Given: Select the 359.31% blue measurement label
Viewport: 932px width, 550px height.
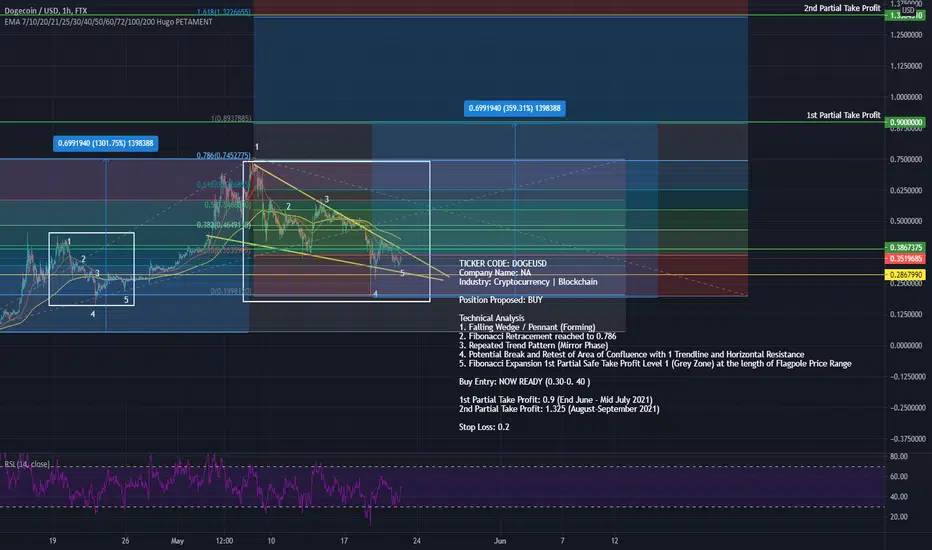Looking at the screenshot, I should tap(514, 108).
